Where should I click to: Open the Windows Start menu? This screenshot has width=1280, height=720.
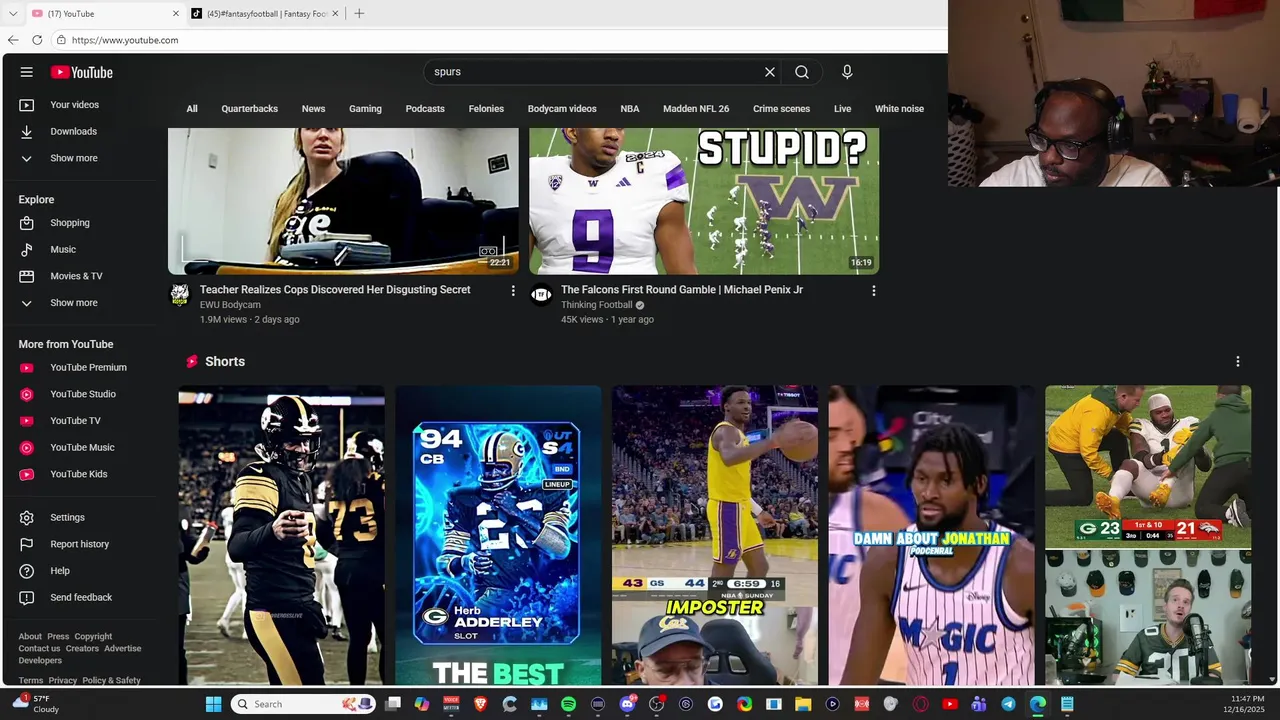pyautogui.click(x=213, y=704)
